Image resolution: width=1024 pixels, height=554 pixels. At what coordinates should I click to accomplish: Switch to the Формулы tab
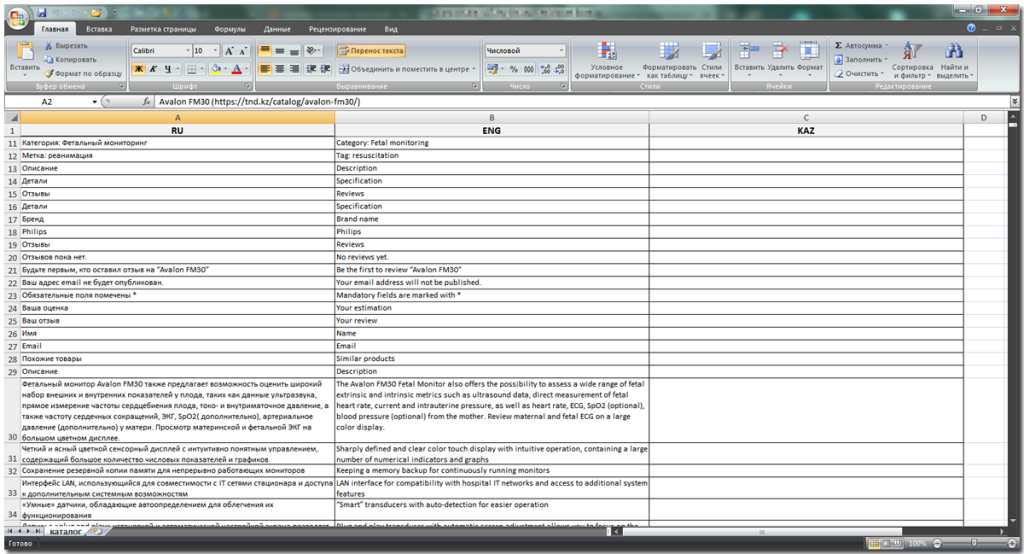[x=230, y=29]
